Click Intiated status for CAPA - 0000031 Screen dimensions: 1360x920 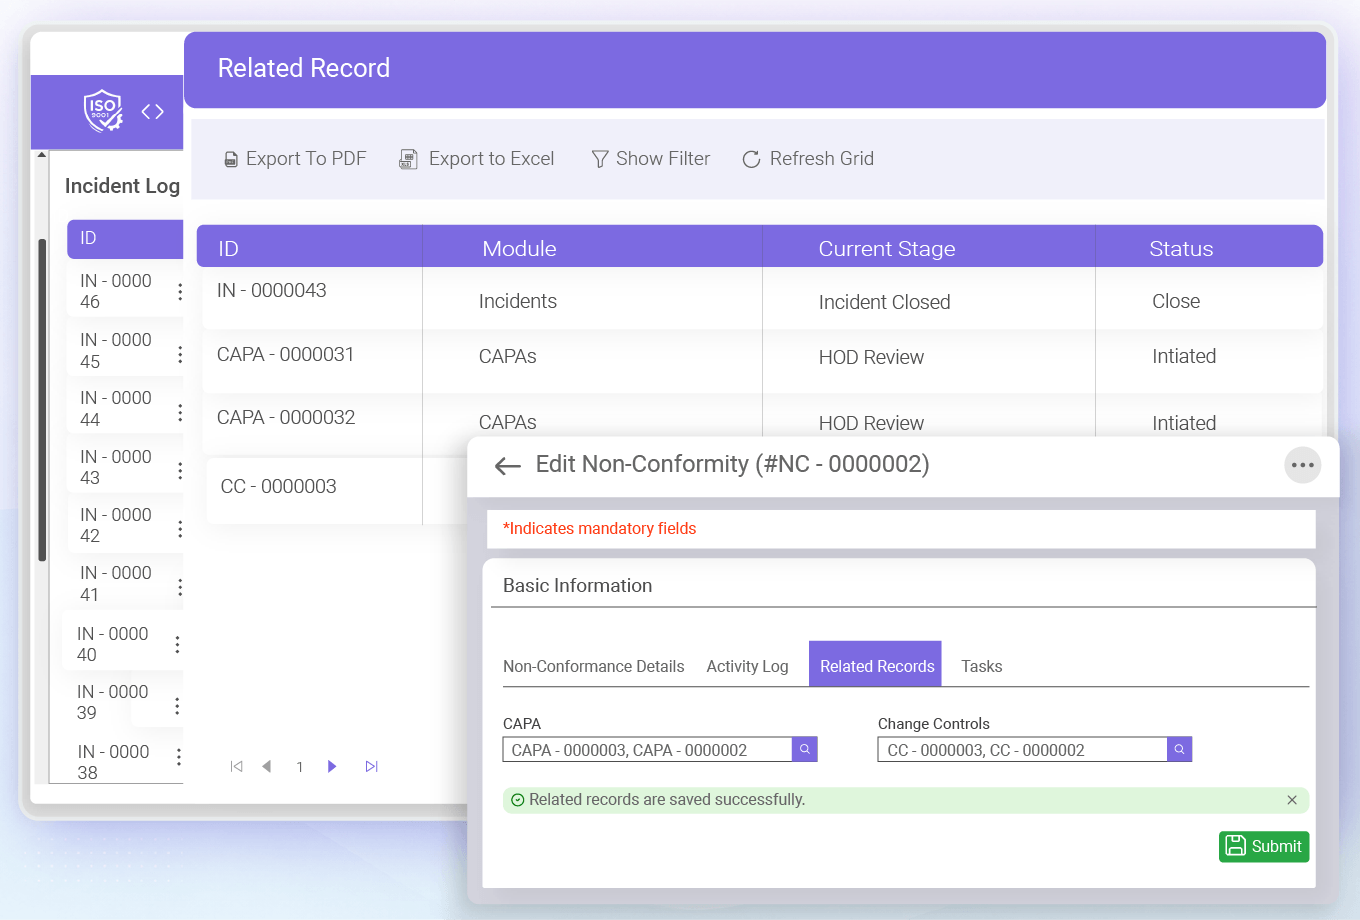tap(1184, 356)
